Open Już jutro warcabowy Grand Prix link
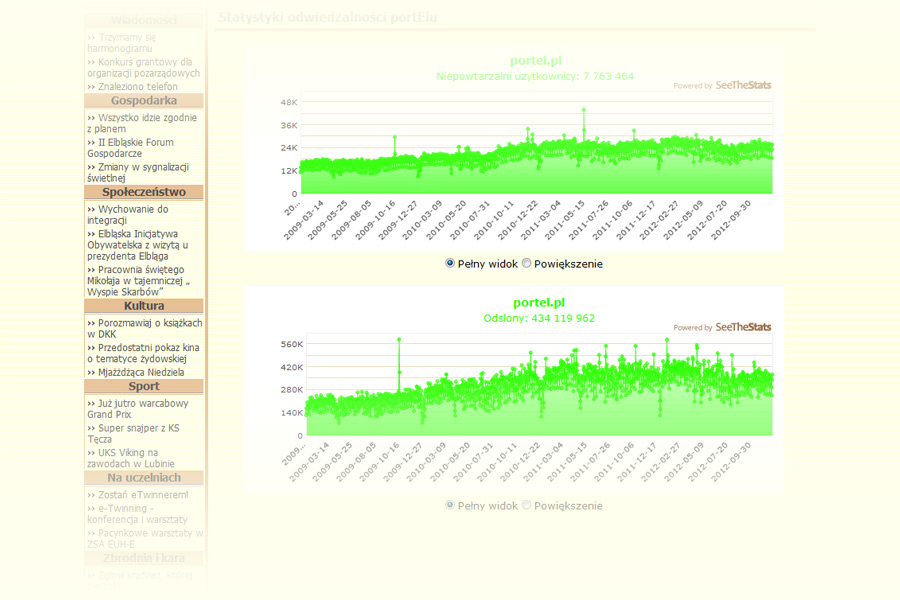This screenshot has width=900, height=600. point(138,409)
